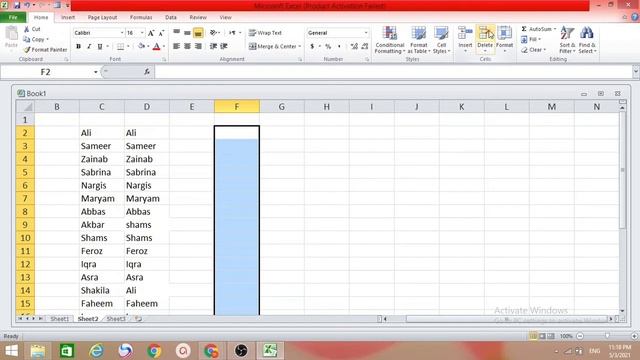This screenshot has height=360, width=640.
Task: Click inside the formula bar
Action: [x=393, y=72]
